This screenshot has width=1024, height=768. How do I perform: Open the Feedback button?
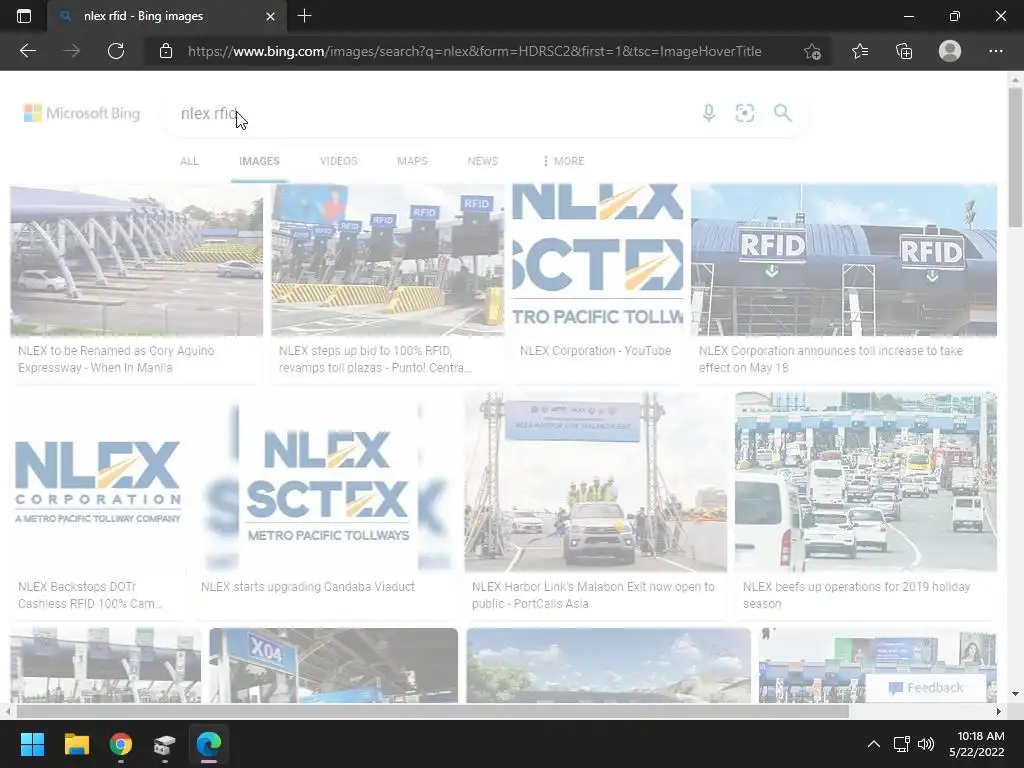(x=926, y=688)
